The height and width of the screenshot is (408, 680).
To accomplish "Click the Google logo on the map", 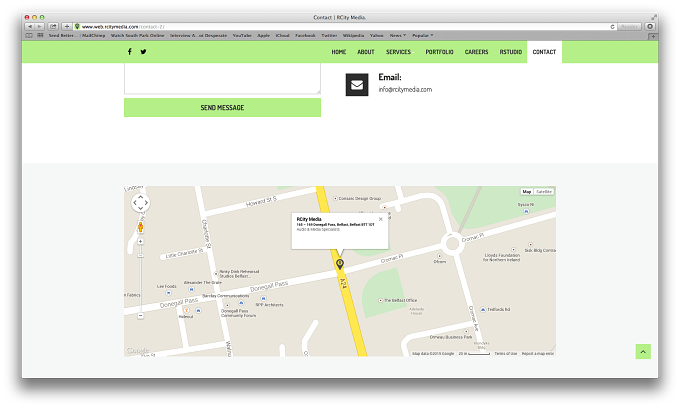I will pyautogui.click(x=137, y=351).
